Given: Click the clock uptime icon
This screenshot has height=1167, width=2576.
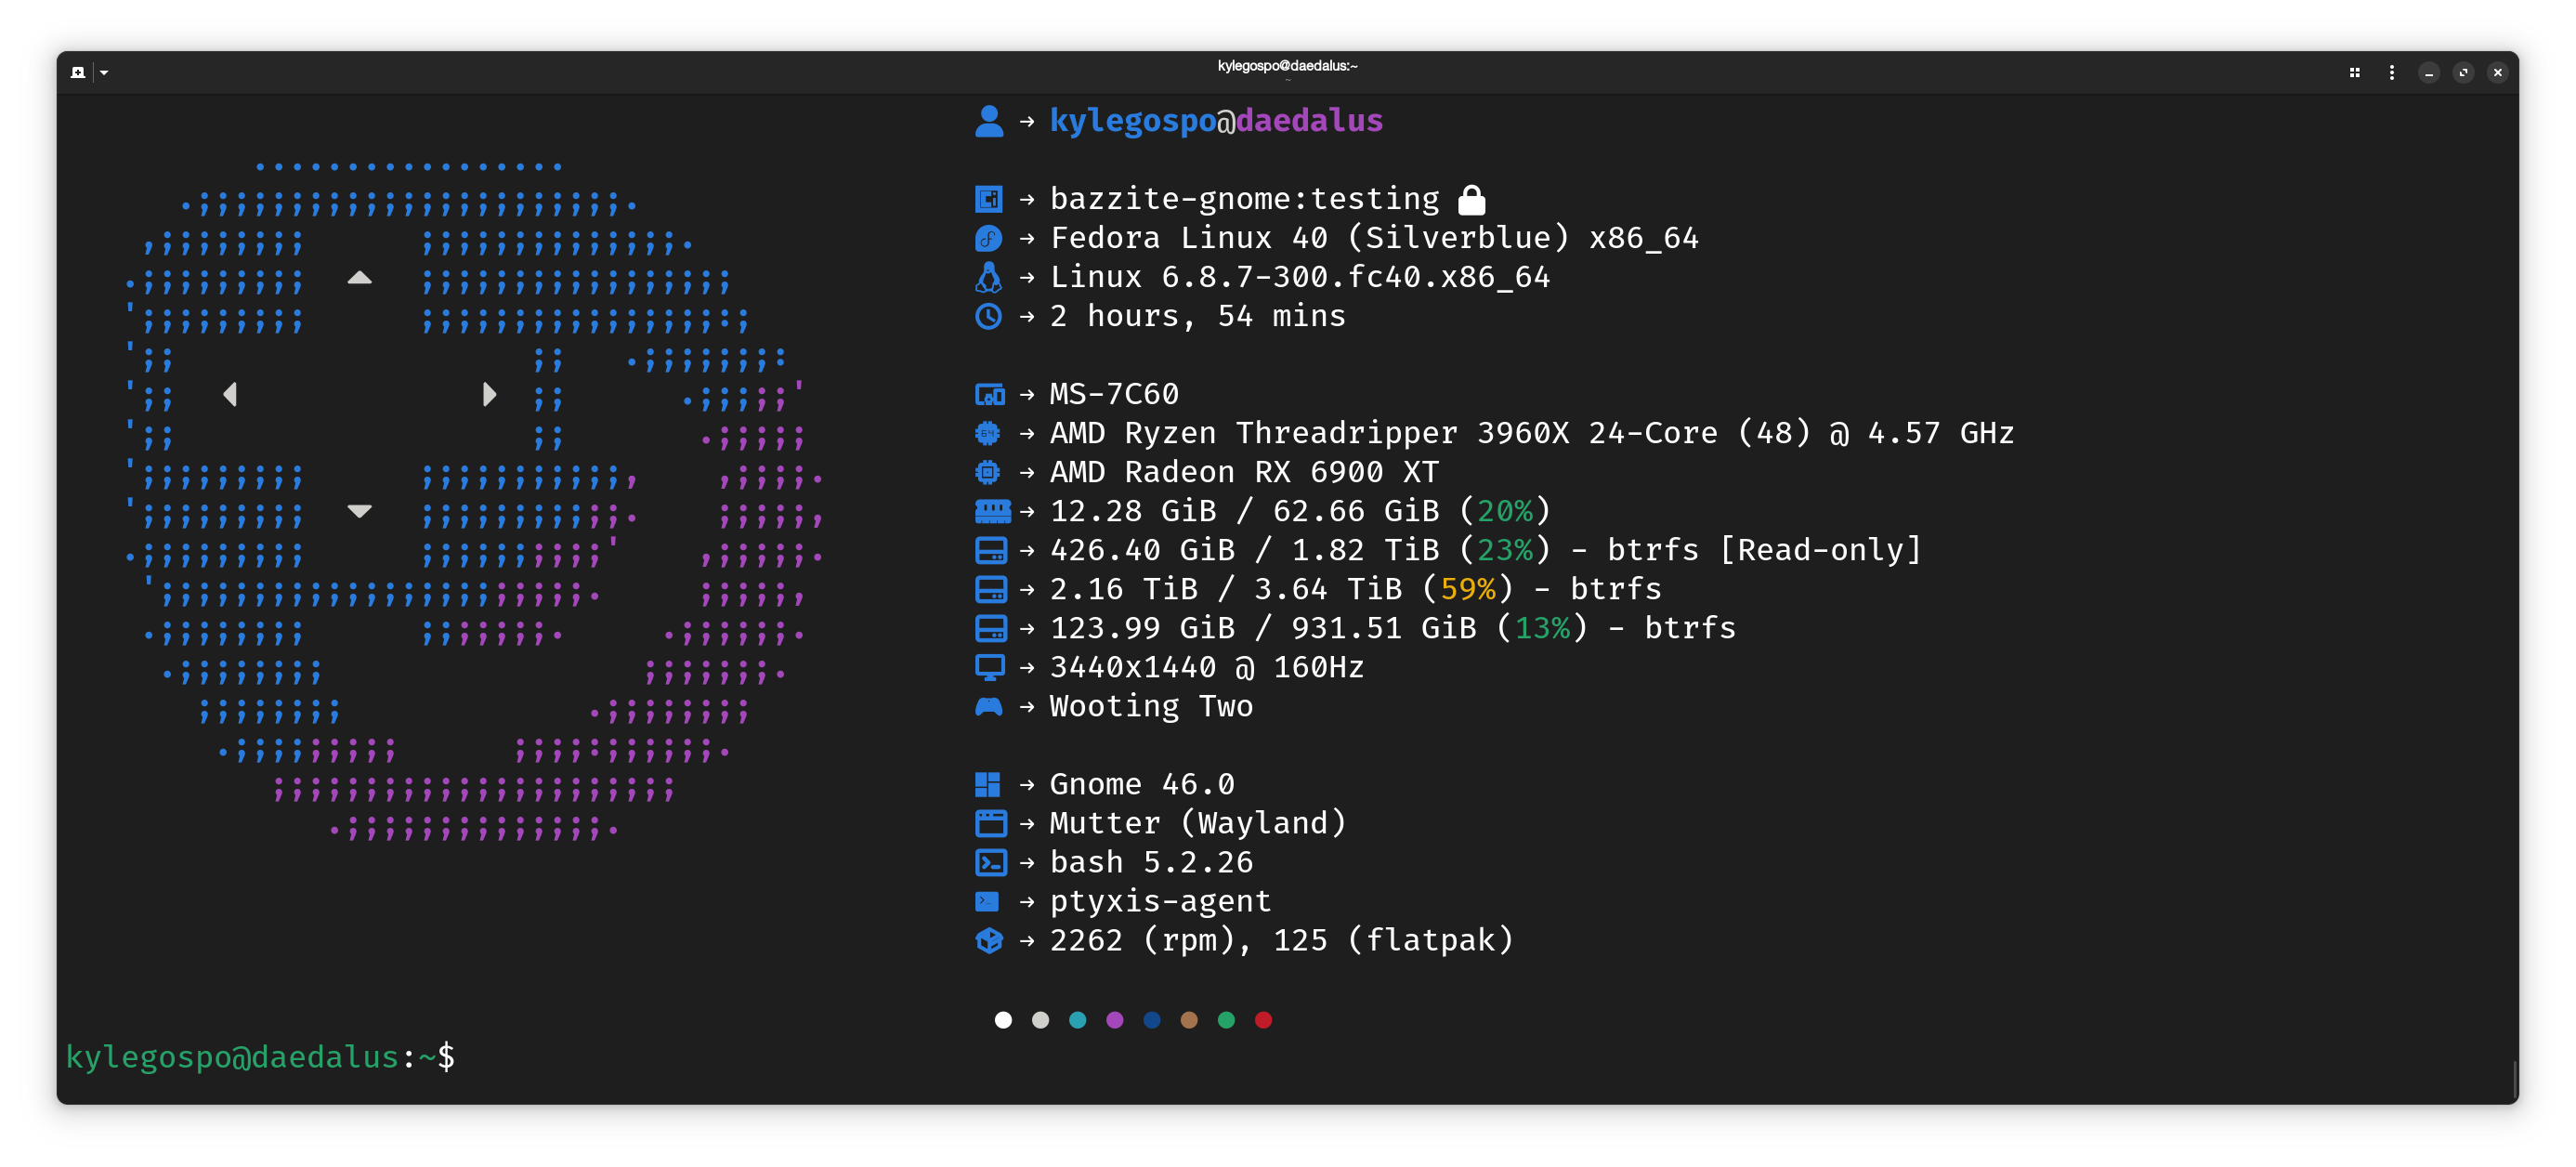Looking at the screenshot, I should [x=988, y=316].
